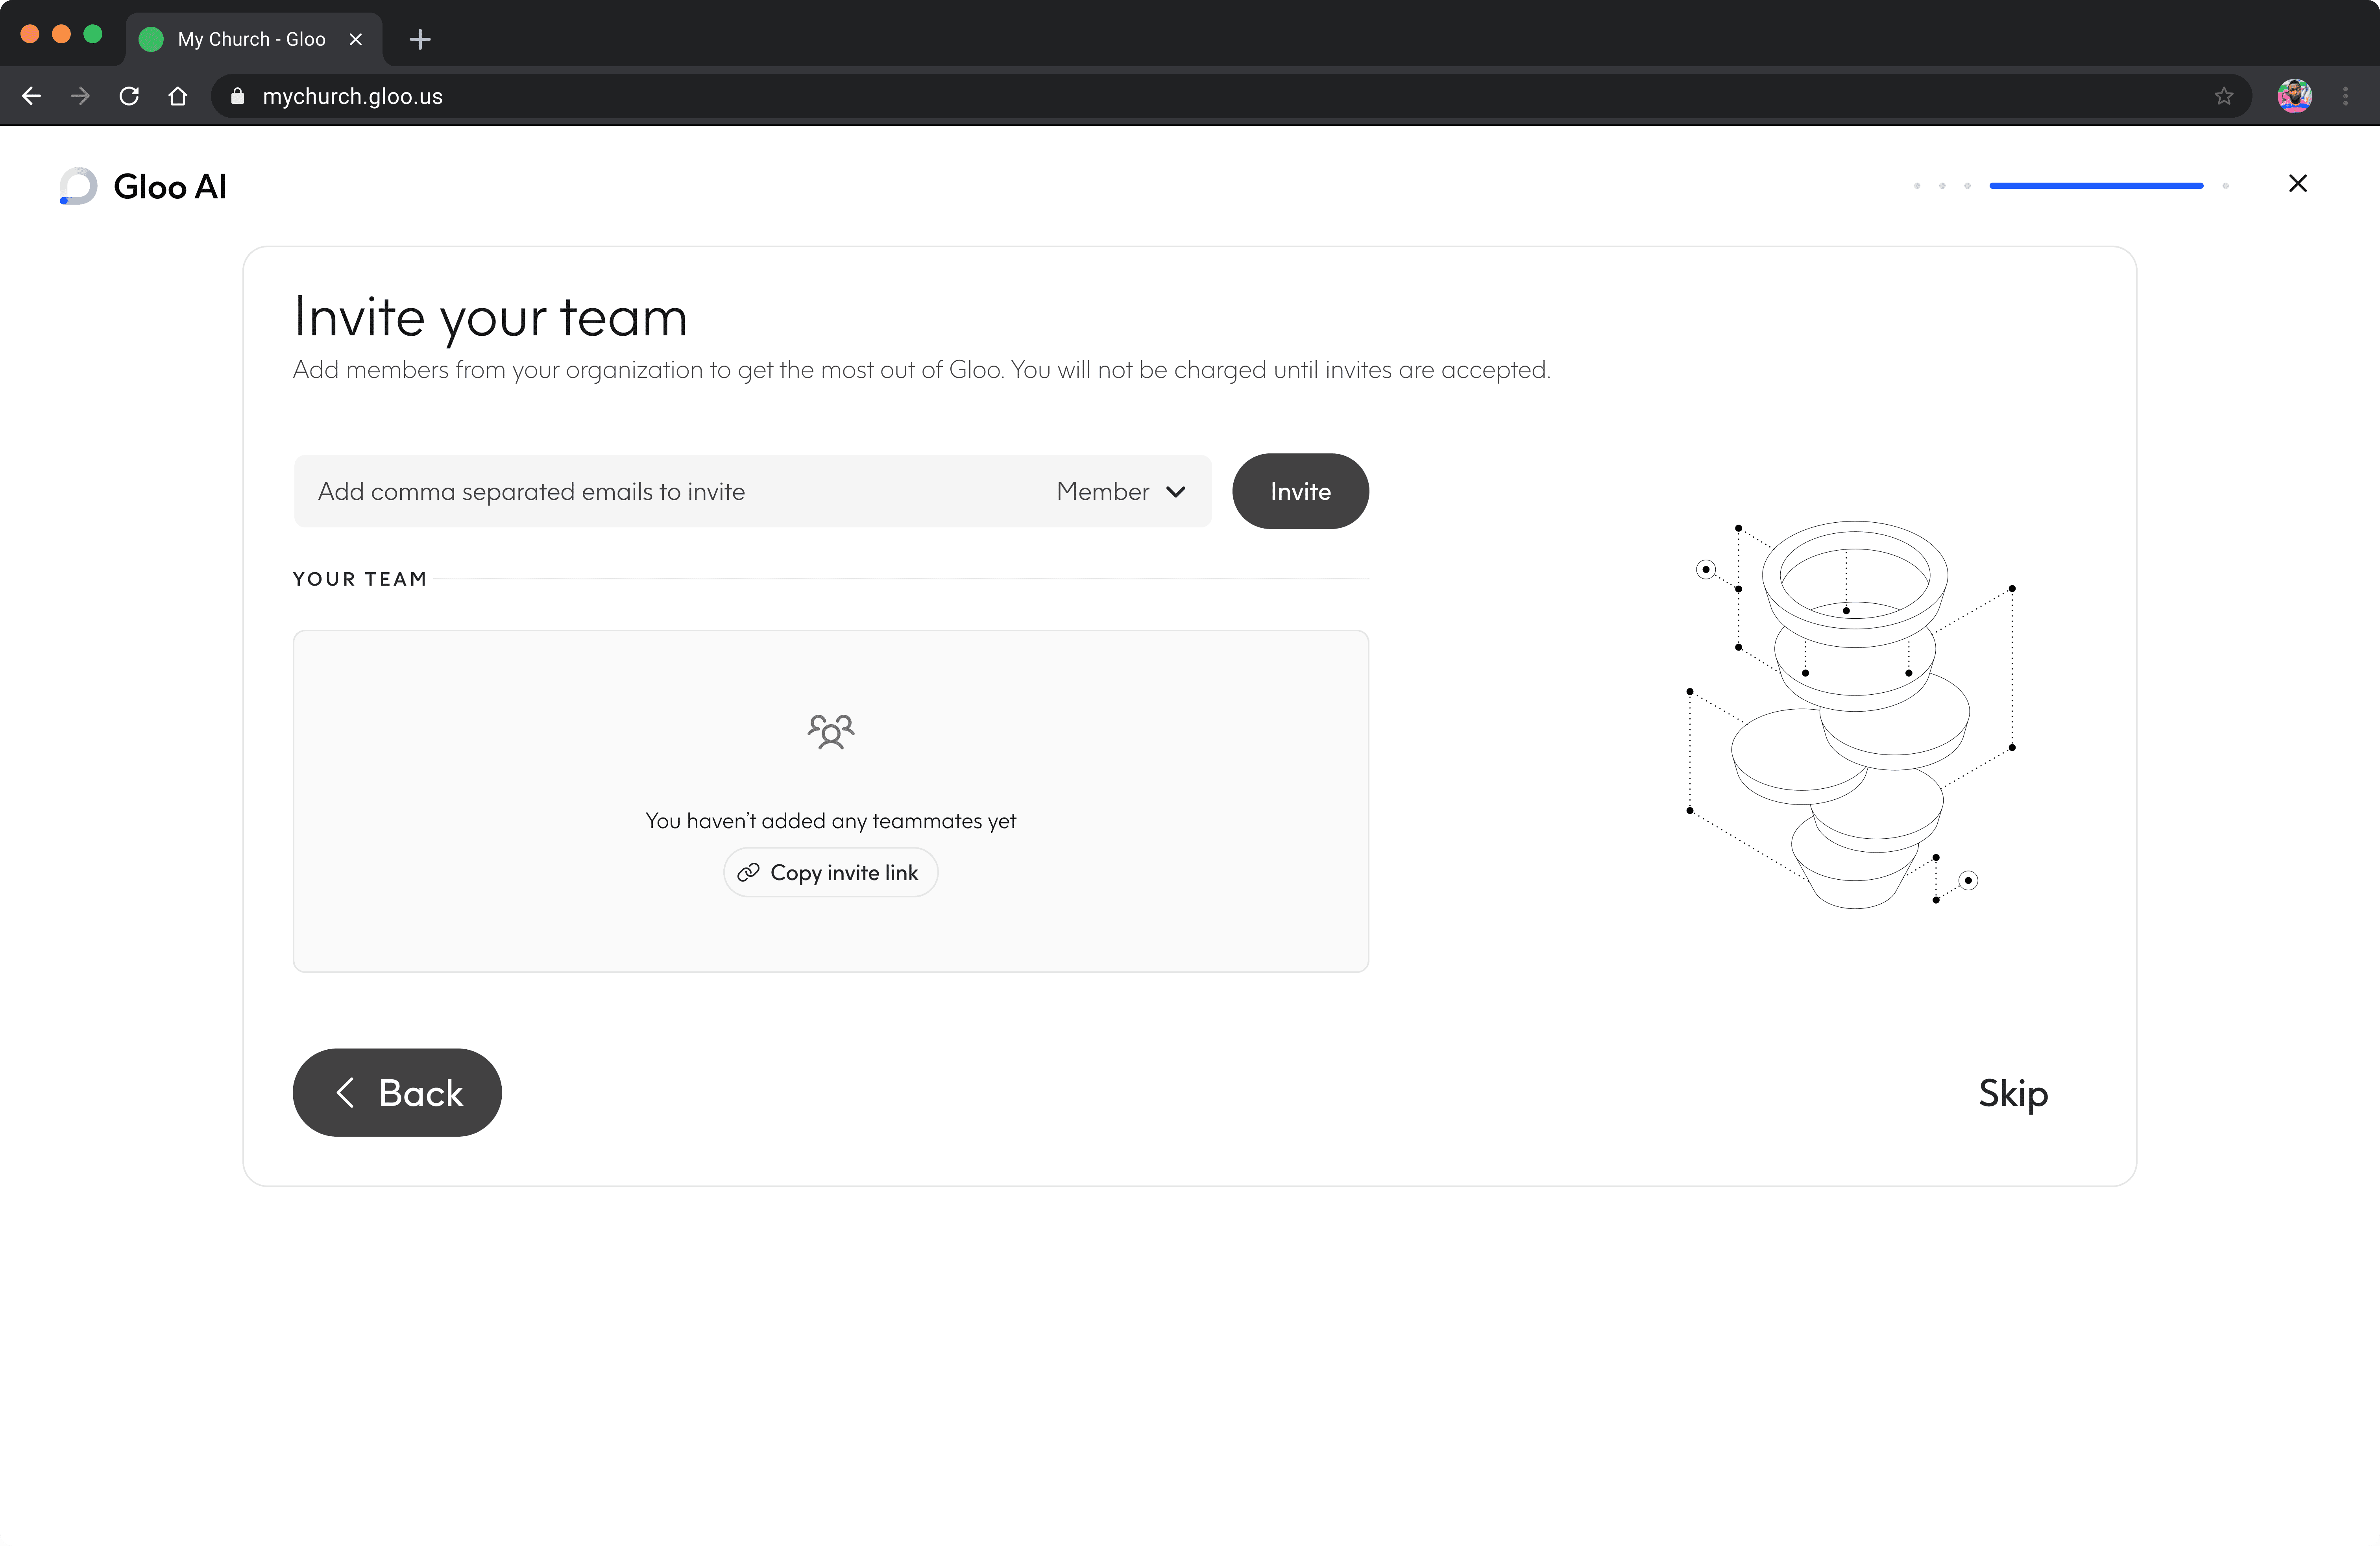Click the browser forward arrow

[80, 96]
